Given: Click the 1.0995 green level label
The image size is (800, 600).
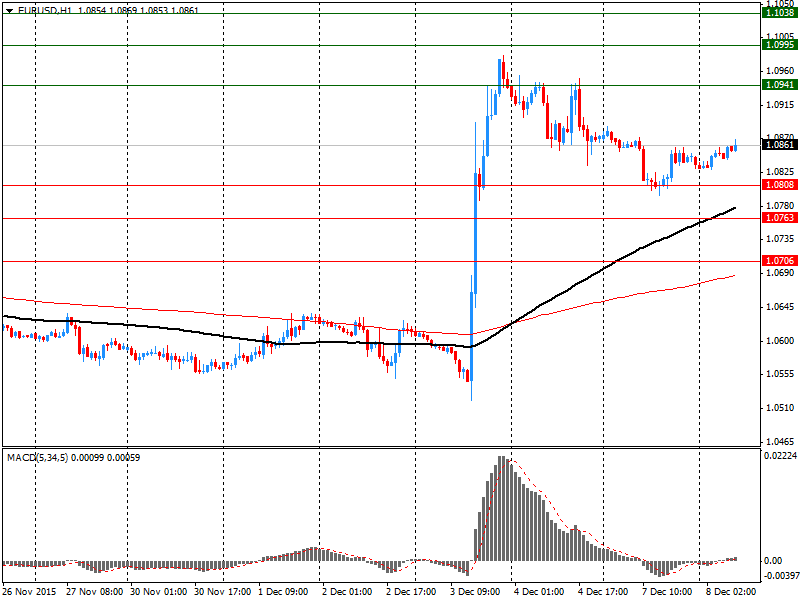Looking at the screenshot, I should pos(779,45).
